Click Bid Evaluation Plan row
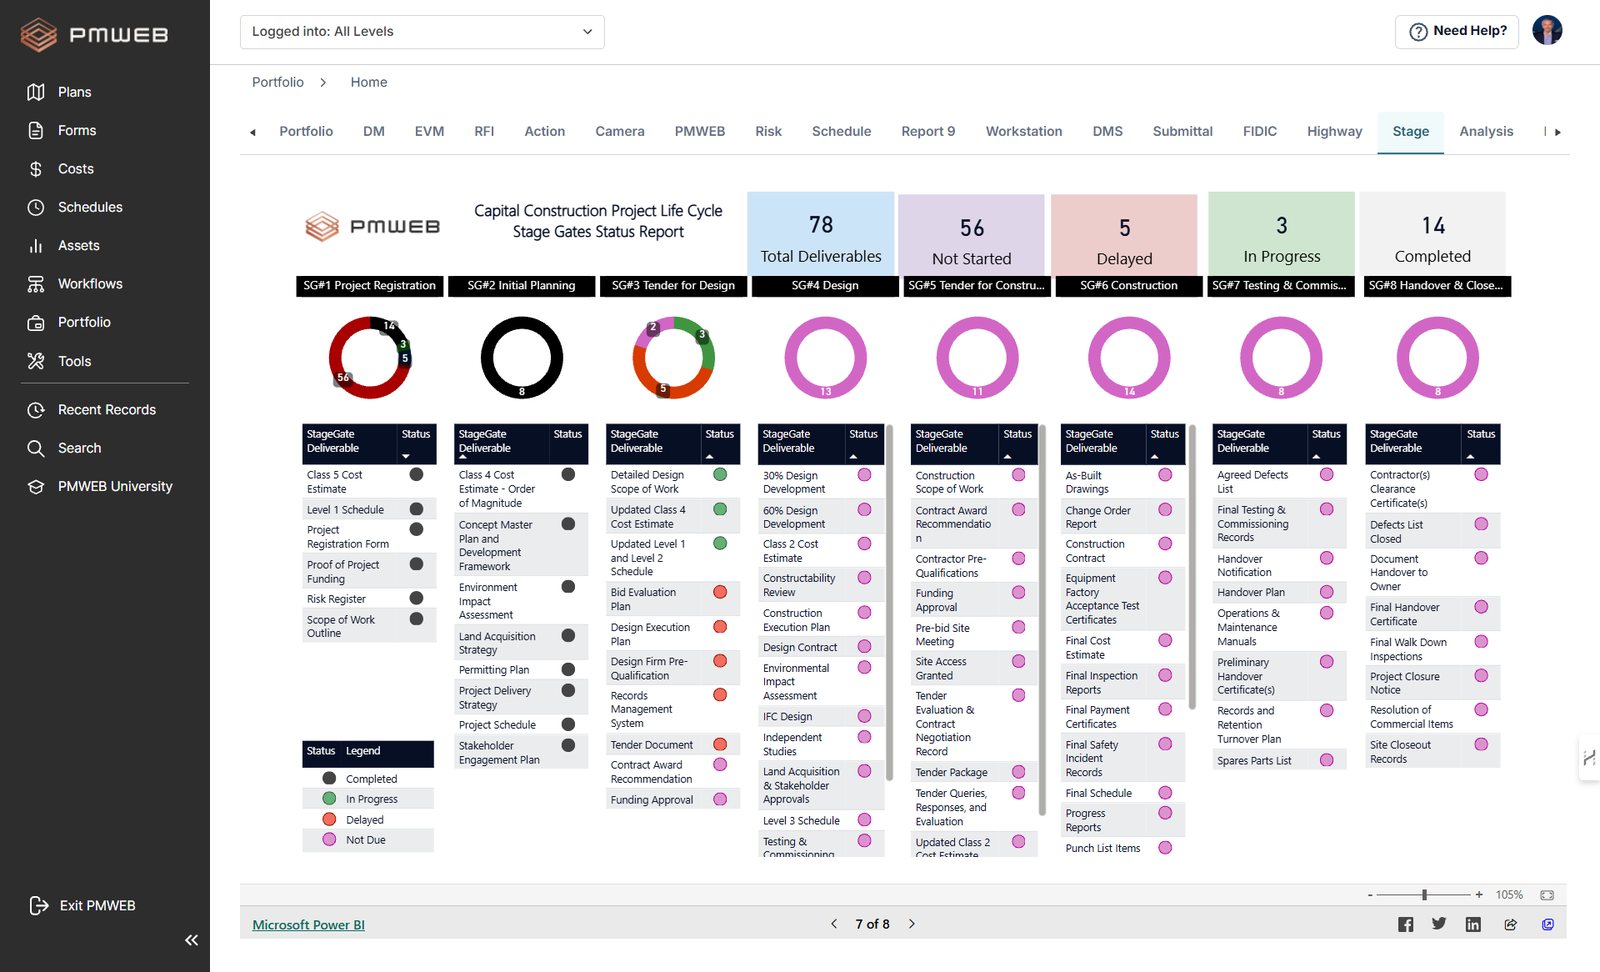The width and height of the screenshot is (1600, 972). [673, 599]
